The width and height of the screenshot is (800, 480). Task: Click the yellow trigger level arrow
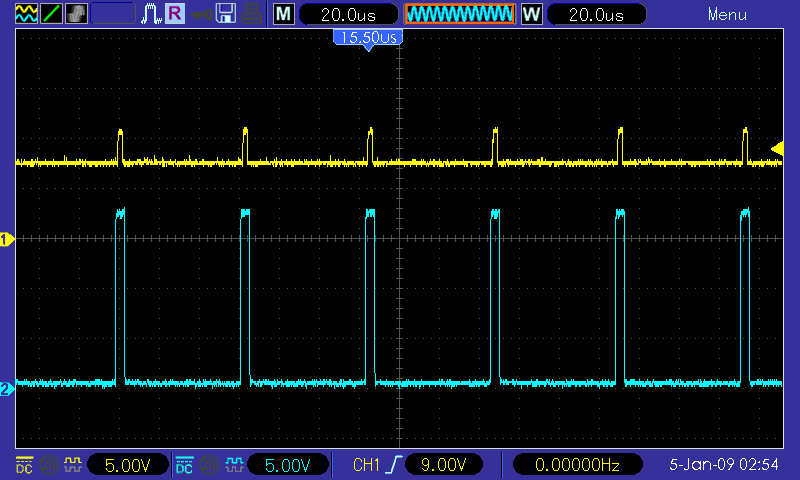point(777,148)
